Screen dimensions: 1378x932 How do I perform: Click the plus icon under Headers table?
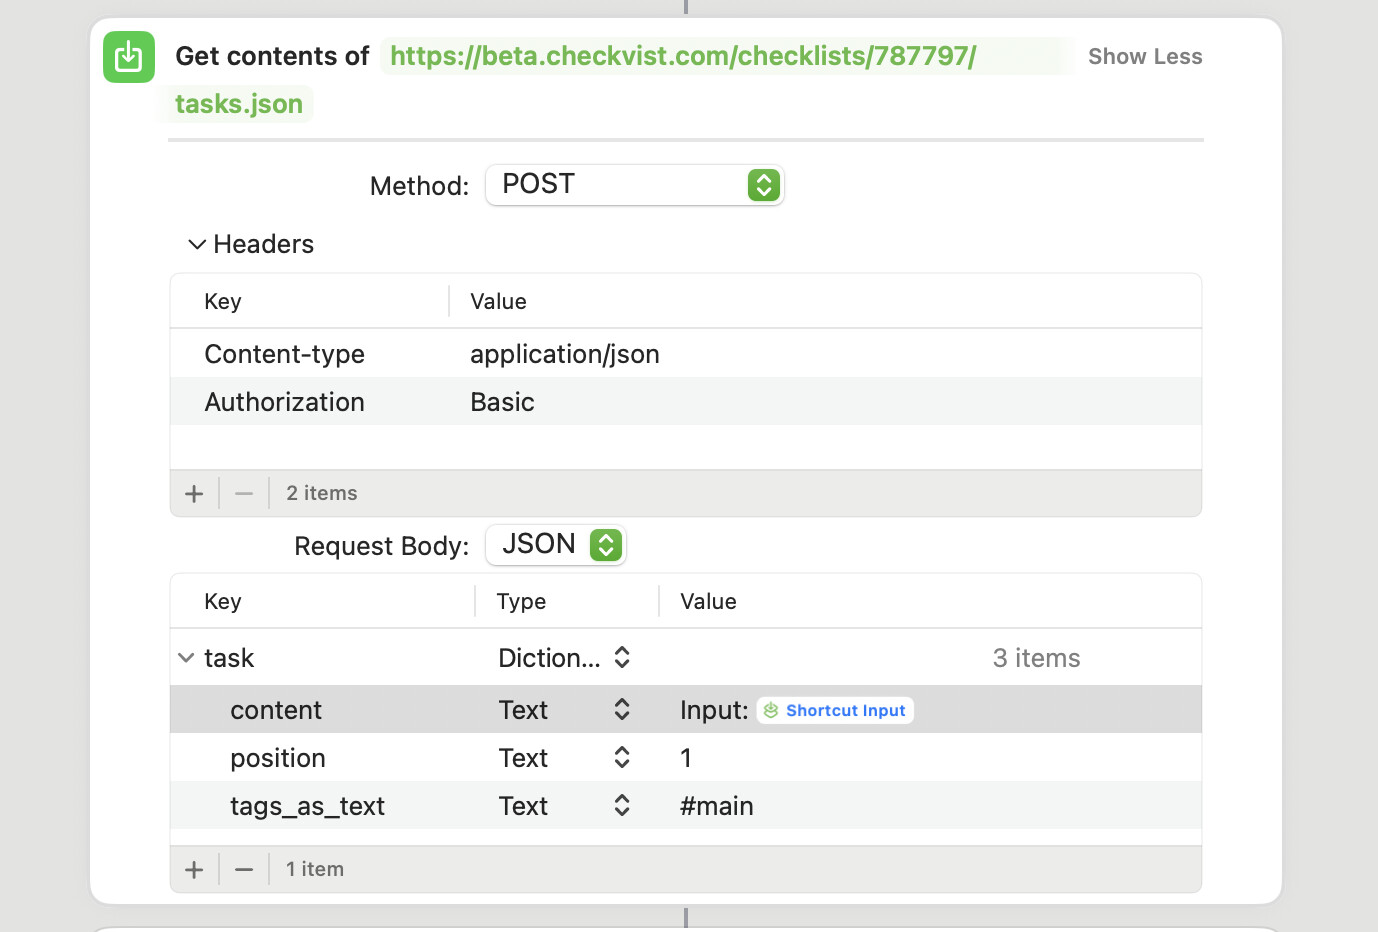(194, 493)
